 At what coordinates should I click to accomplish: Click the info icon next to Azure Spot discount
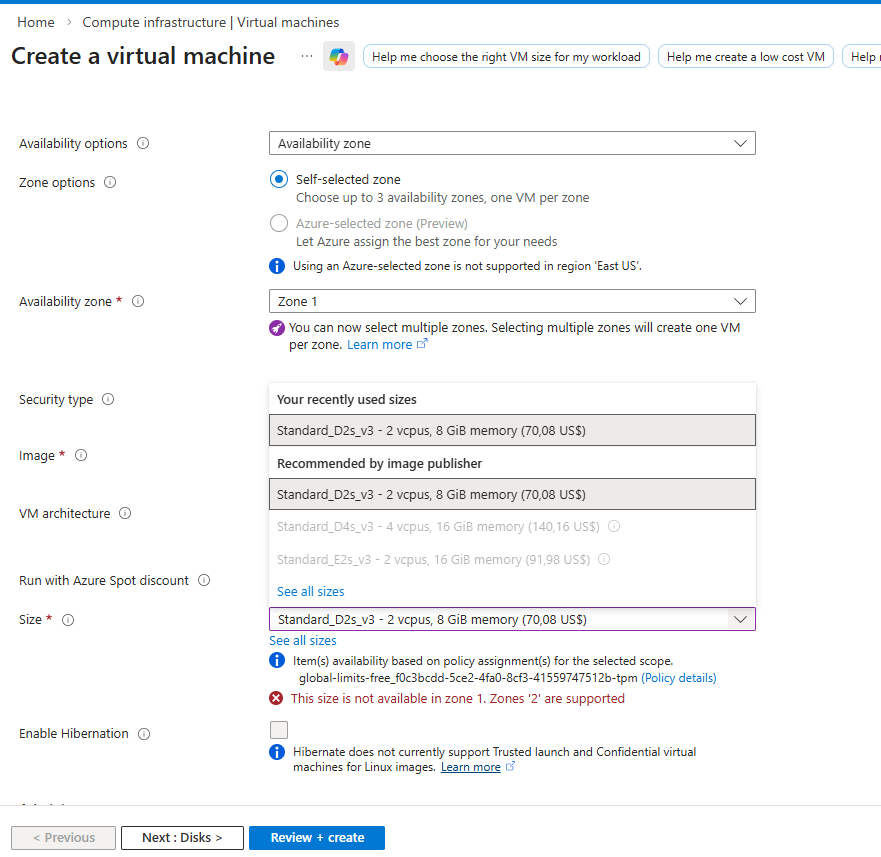tap(204, 580)
